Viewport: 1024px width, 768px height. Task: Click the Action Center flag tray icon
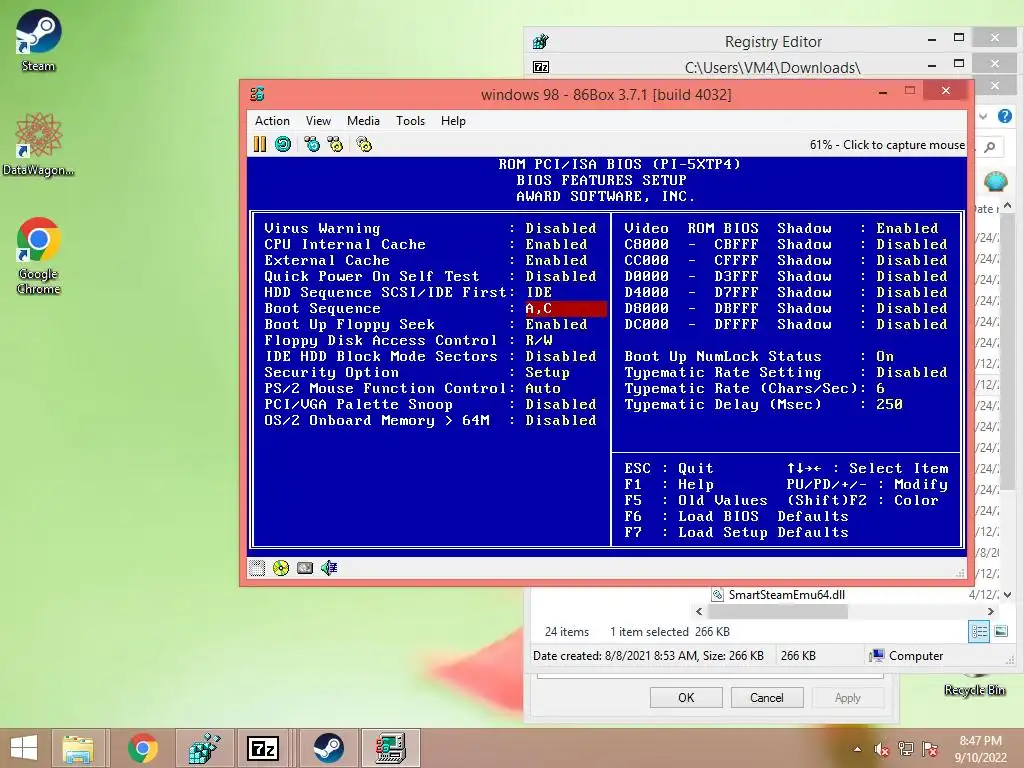[x=930, y=749]
